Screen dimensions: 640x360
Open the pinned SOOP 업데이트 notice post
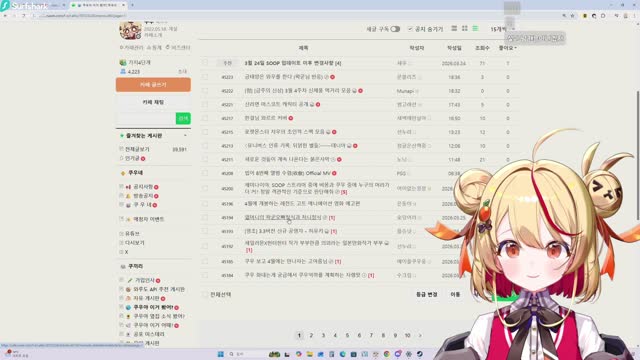tap(293, 63)
